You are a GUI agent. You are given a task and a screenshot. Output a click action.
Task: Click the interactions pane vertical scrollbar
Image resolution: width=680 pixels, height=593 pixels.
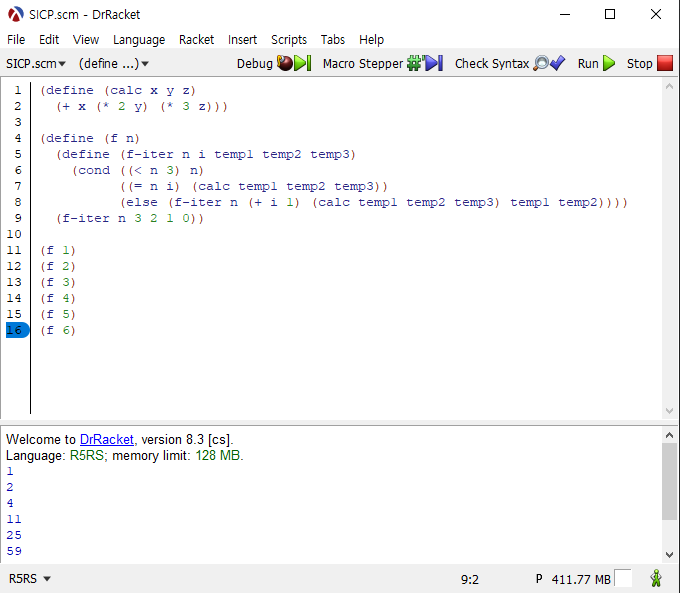coord(669,480)
